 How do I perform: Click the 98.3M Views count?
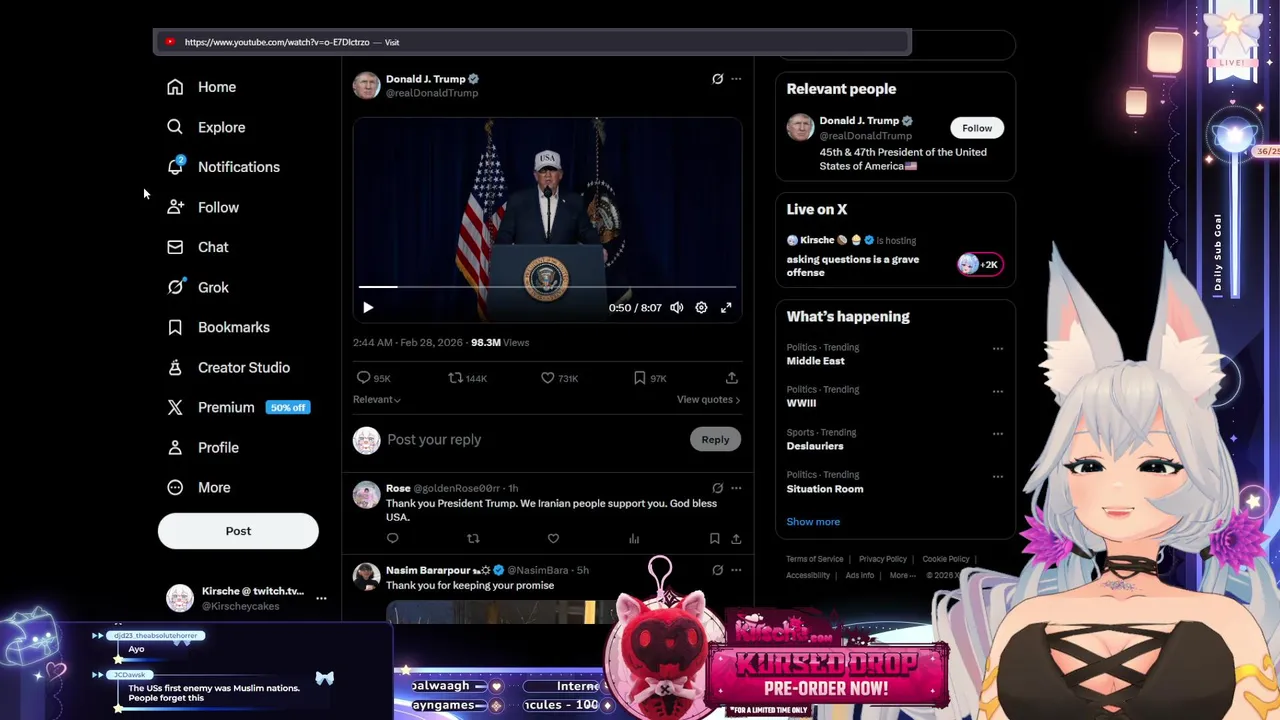click(500, 342)
